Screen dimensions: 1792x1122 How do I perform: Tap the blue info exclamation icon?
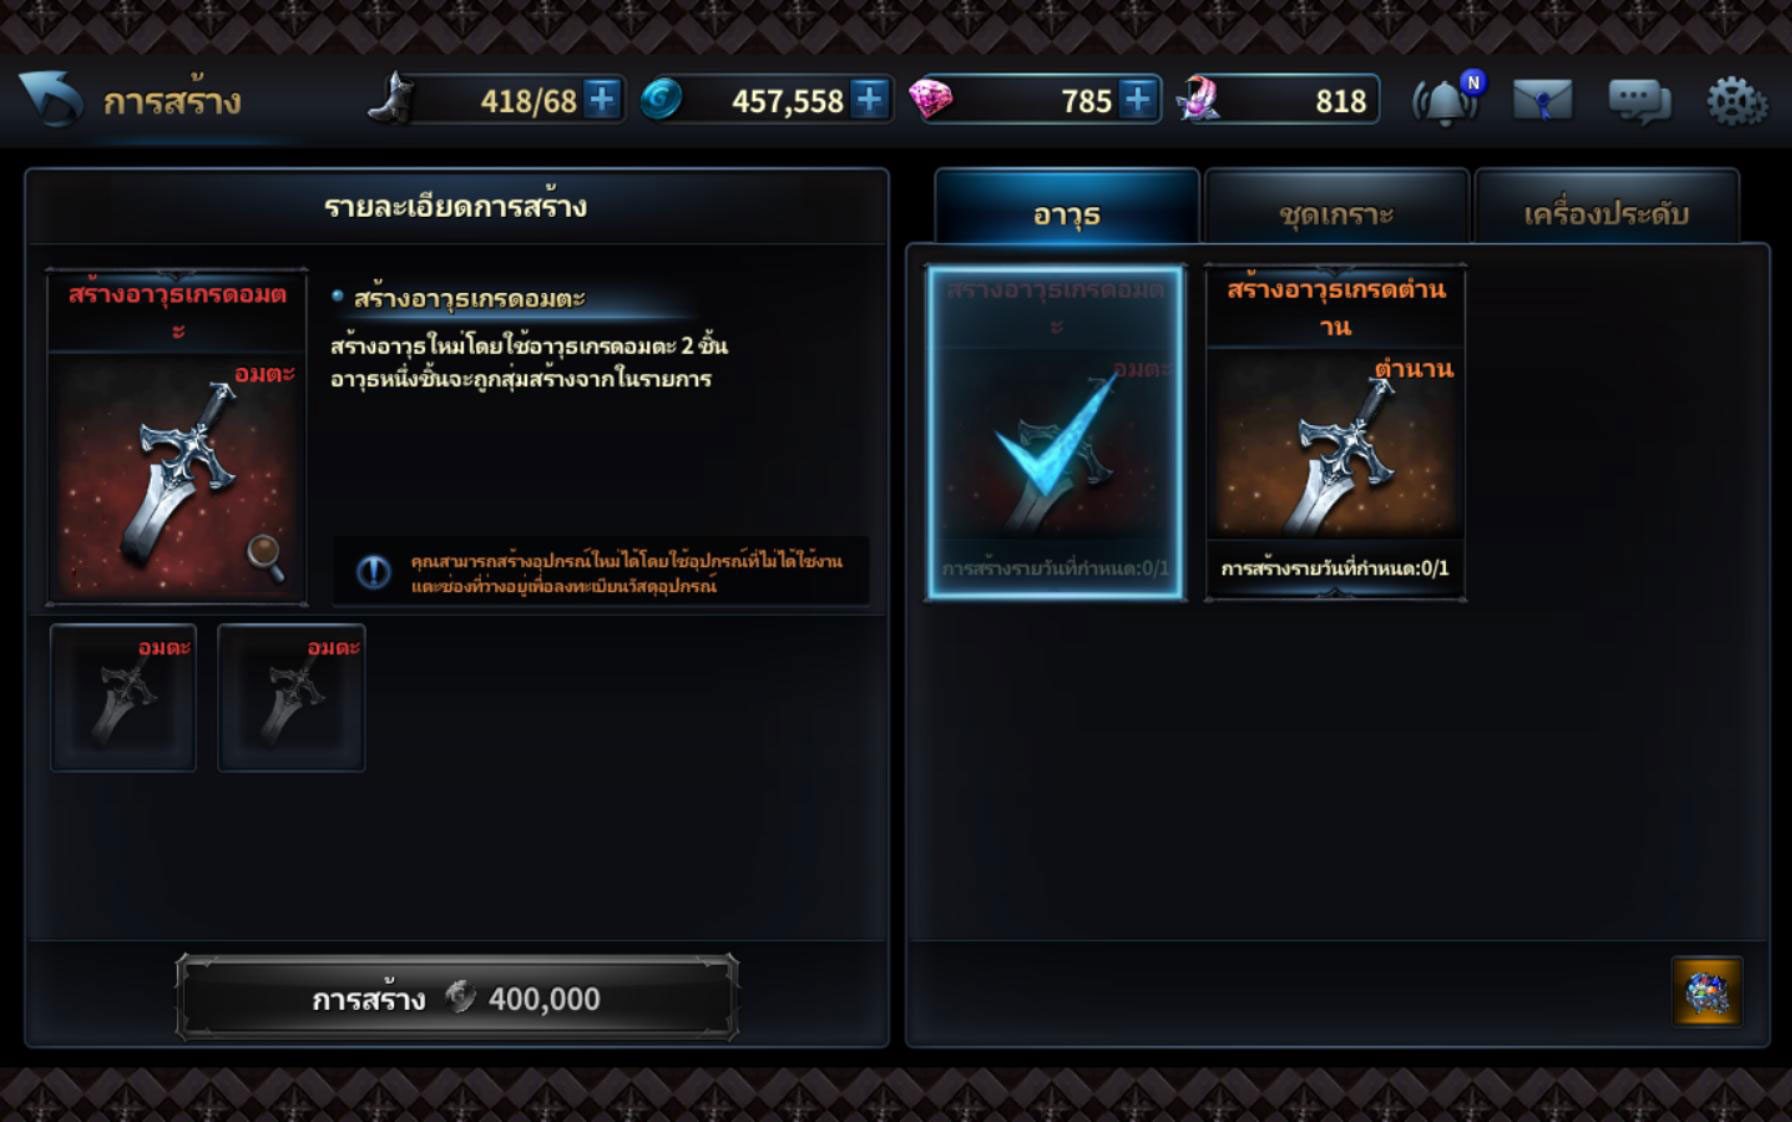373,571
